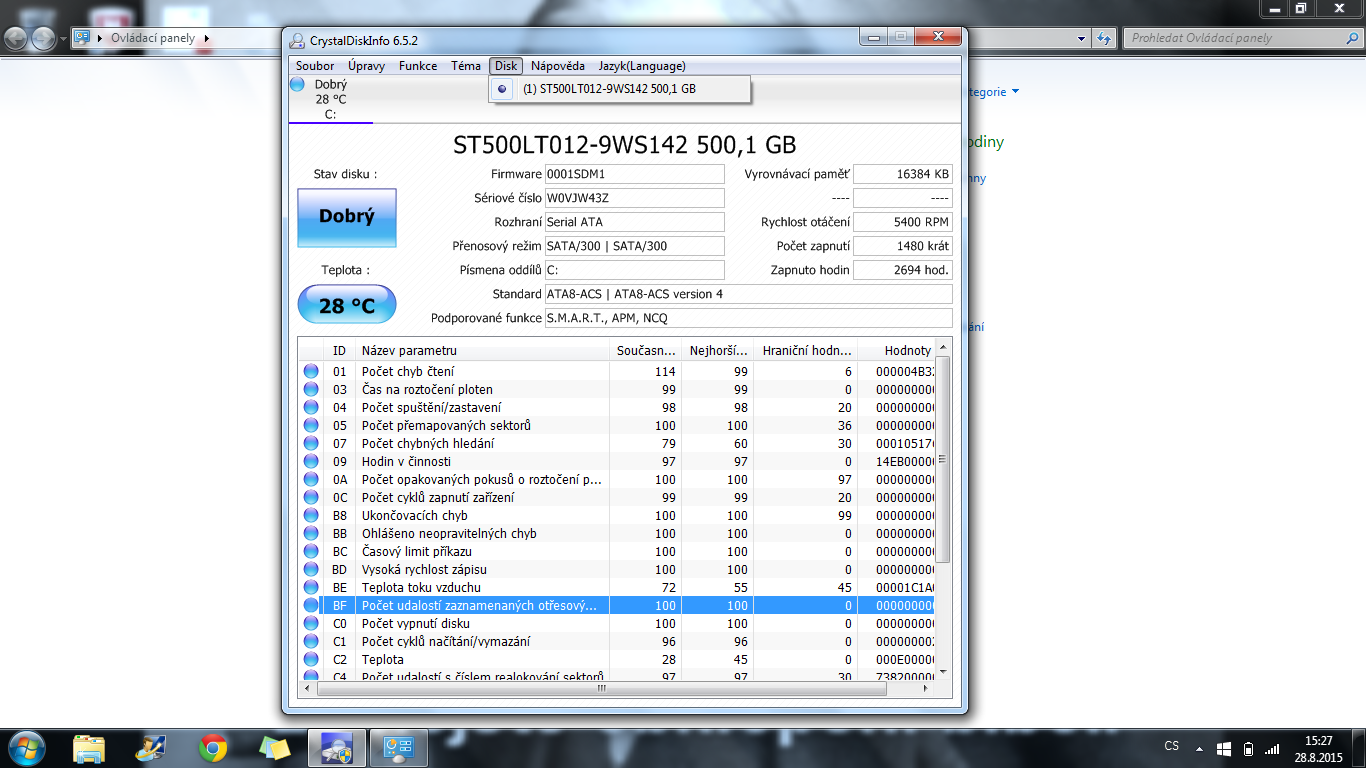Viewport: 1366px width, 768px height.
Task: Click 'Ovládací panely' breadcrumb in Control Panel window
Action: coord(153,38)
